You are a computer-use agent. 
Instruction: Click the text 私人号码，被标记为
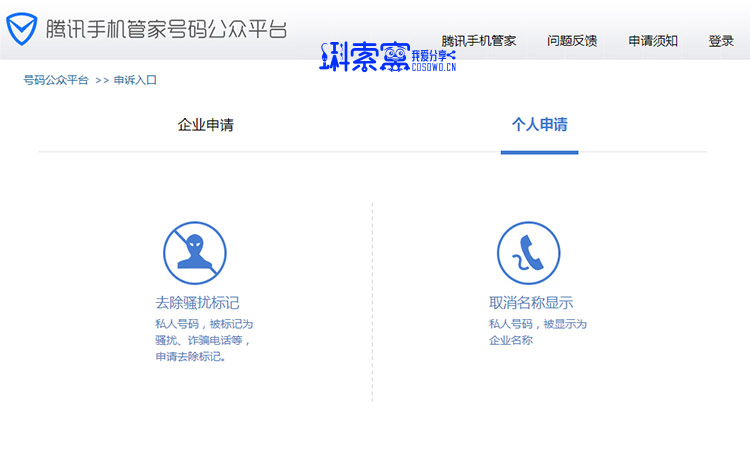[204, 324]
